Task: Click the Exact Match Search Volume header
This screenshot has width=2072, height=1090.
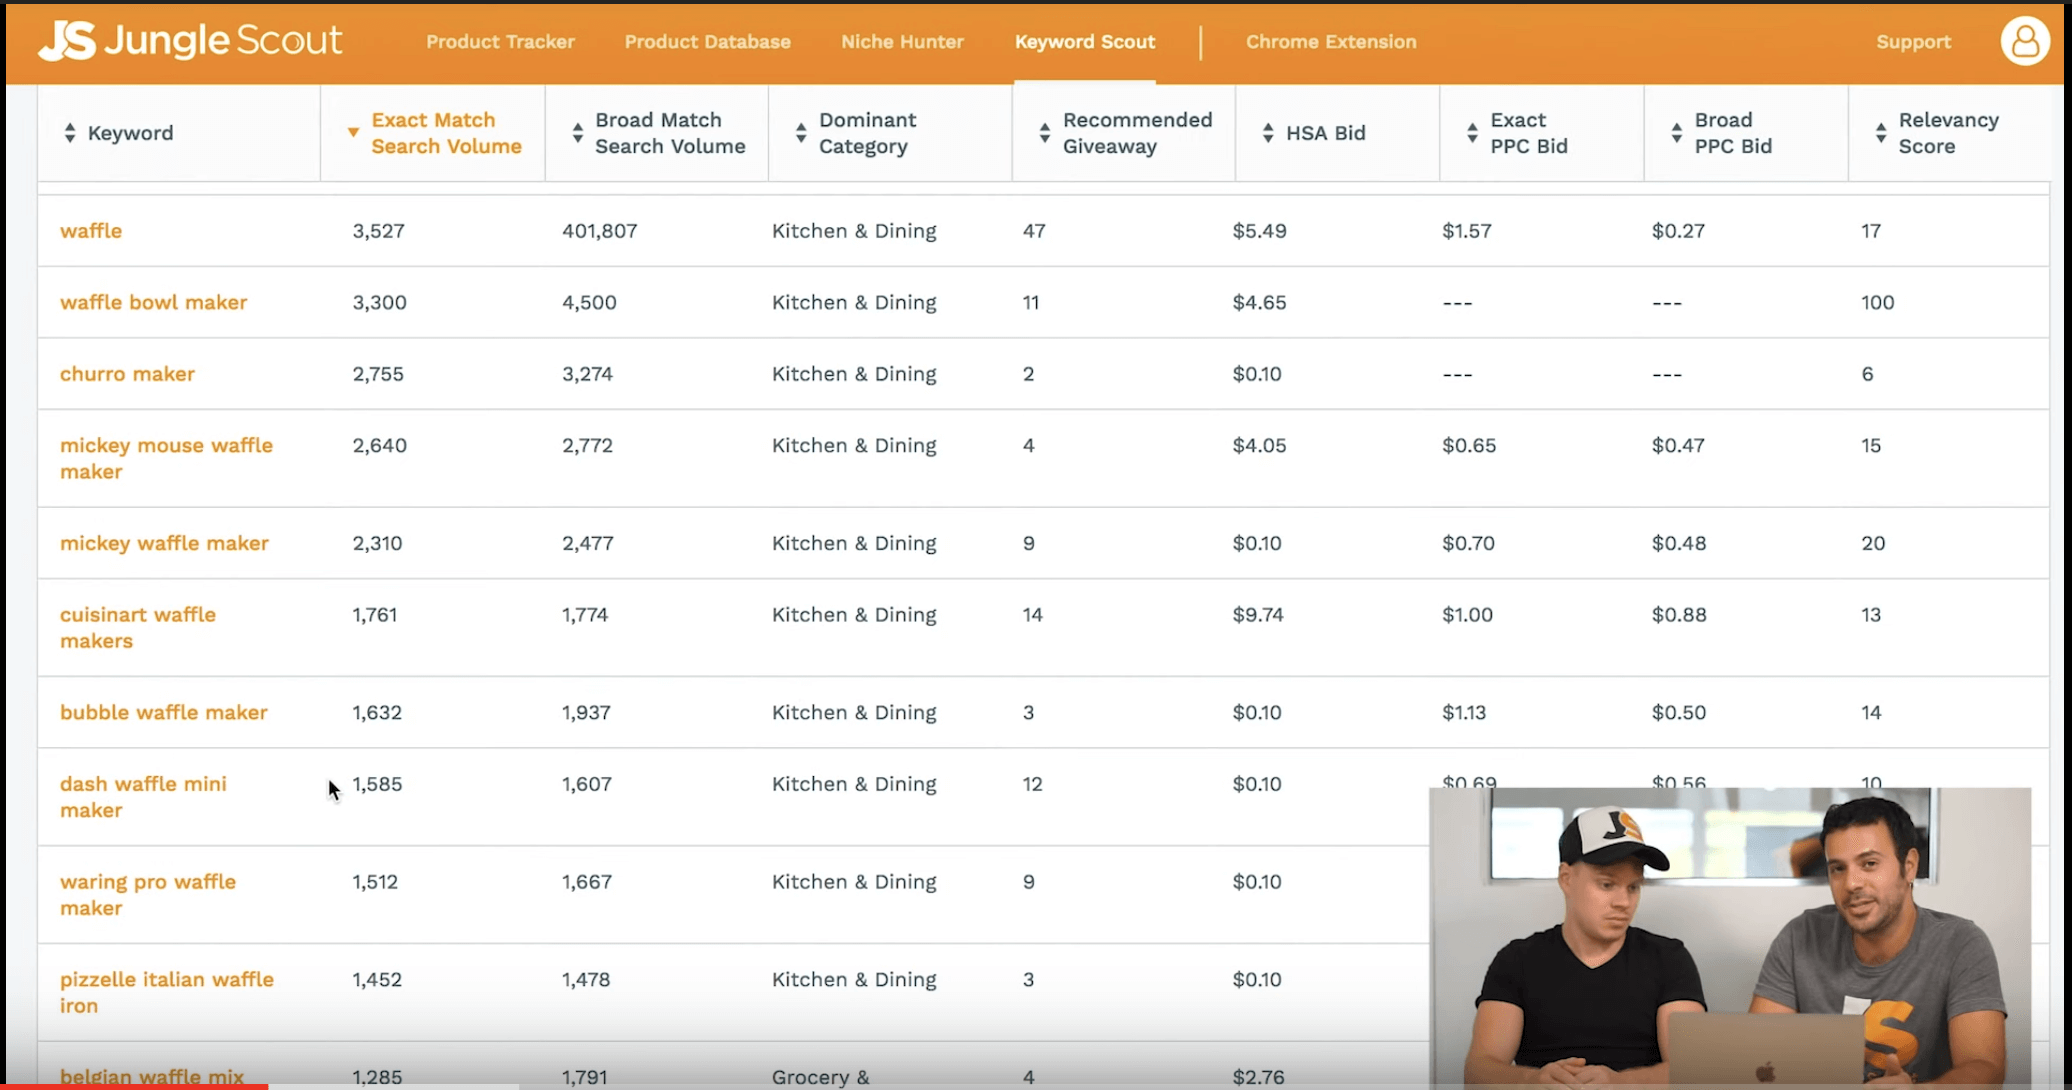Action: (x=446, y=133)
